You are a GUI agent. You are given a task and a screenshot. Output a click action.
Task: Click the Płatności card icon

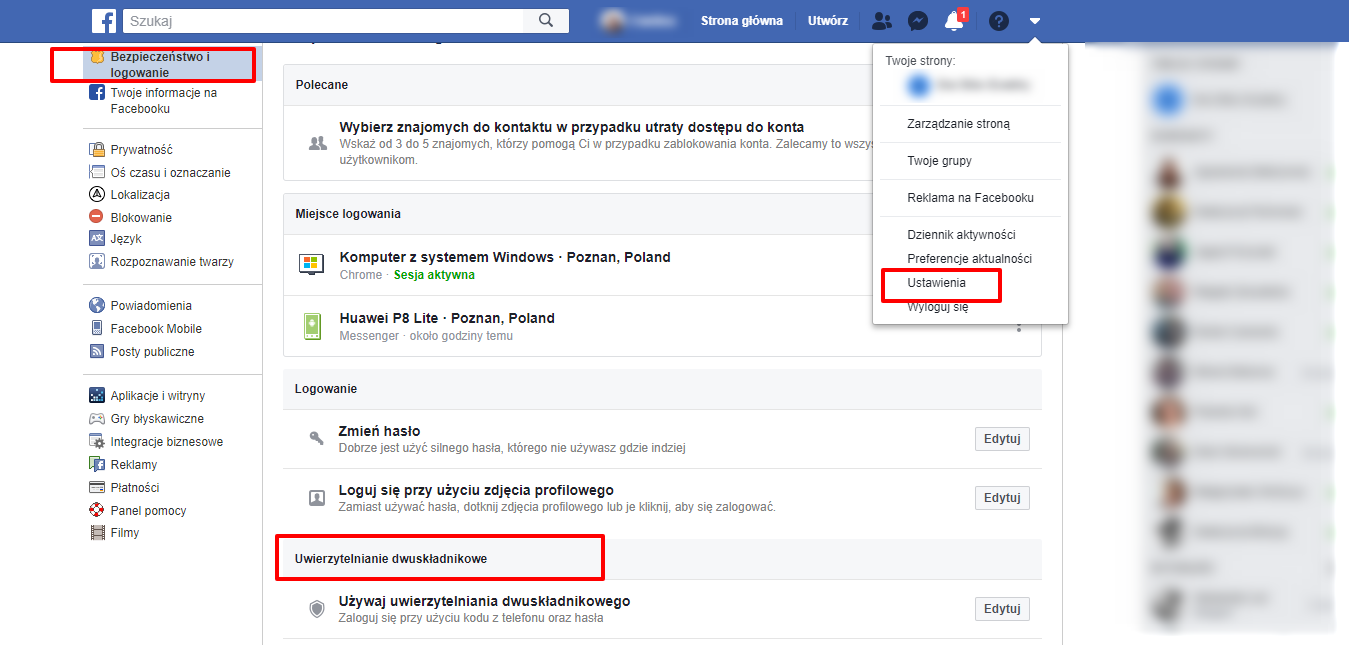click(97, 487)
